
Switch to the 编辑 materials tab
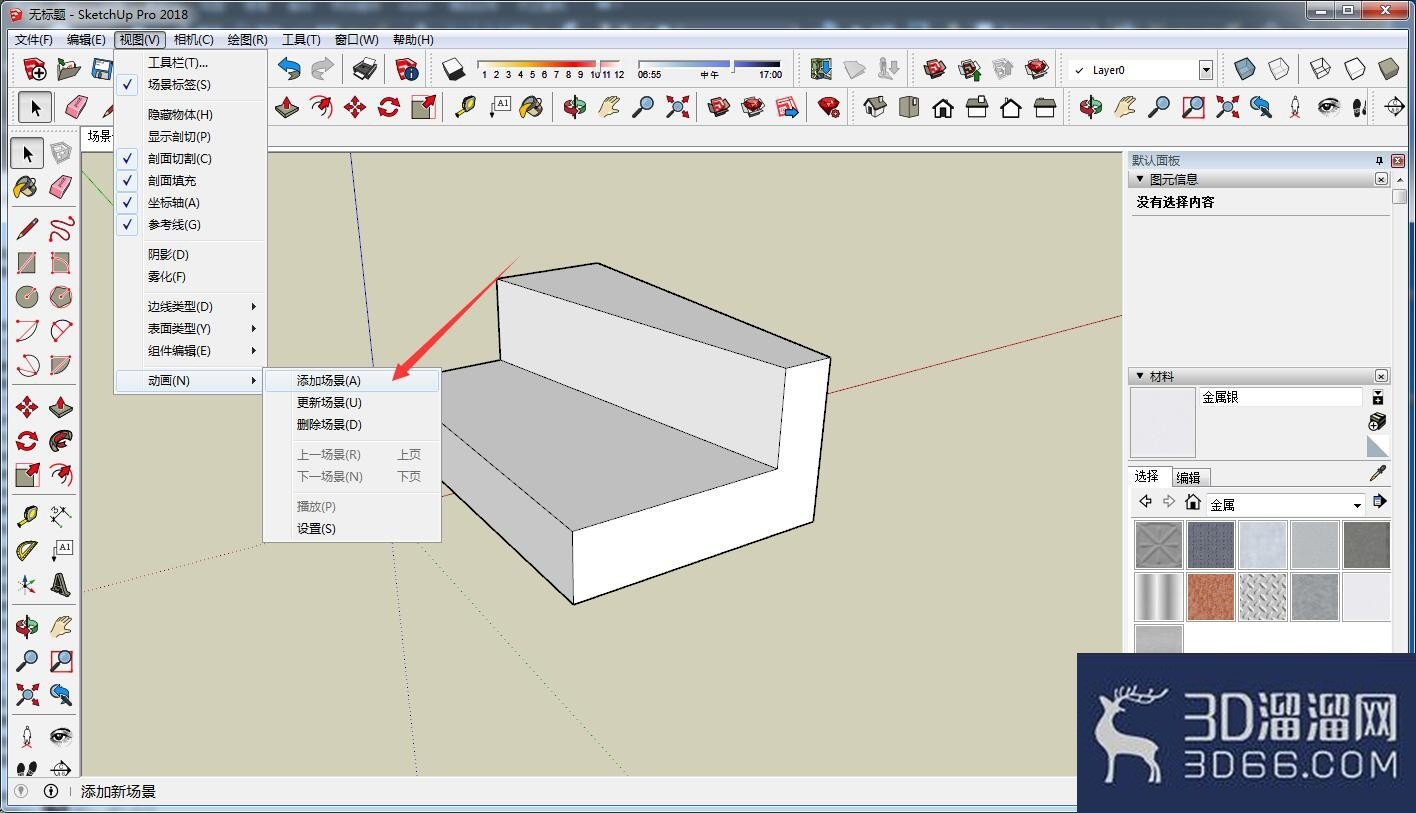(1188, 478)
